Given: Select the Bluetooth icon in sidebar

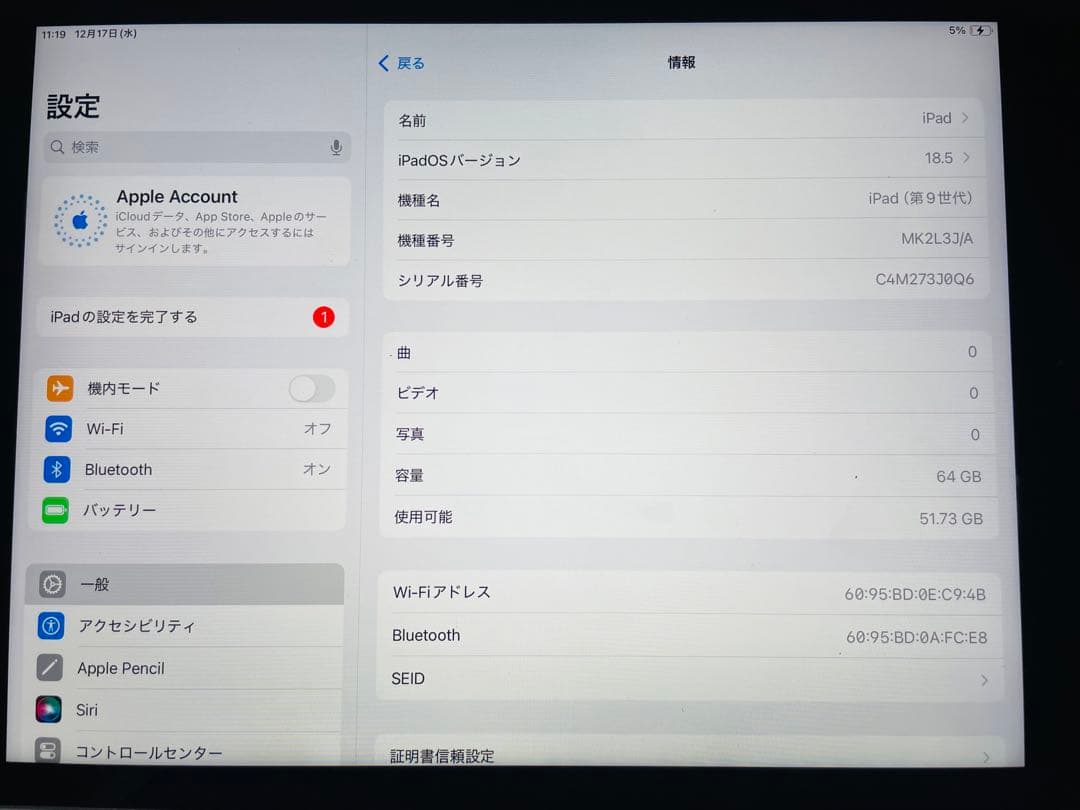Looking at the screenshot, I should tap(59, 469).
